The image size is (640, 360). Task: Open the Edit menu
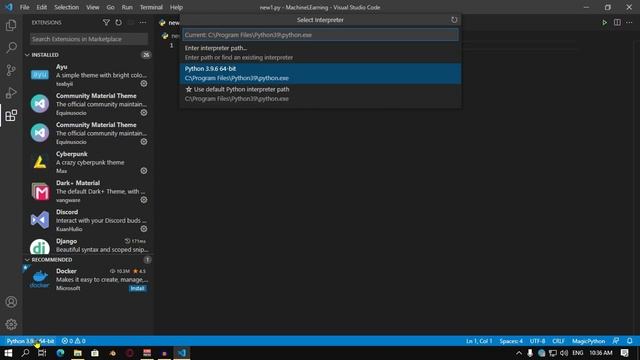click(x=42, y=7)
